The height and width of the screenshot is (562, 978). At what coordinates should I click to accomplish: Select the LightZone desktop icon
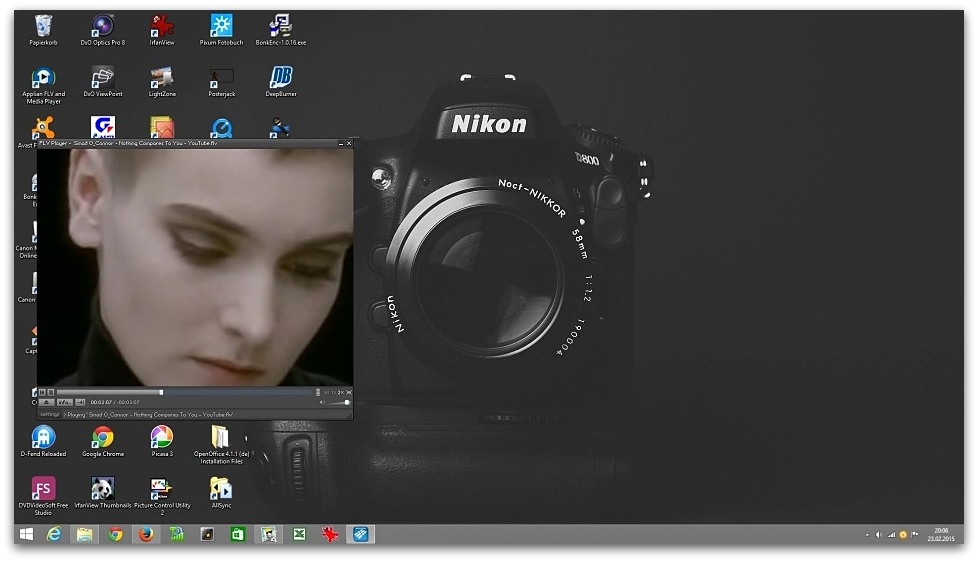pos(162,82)
